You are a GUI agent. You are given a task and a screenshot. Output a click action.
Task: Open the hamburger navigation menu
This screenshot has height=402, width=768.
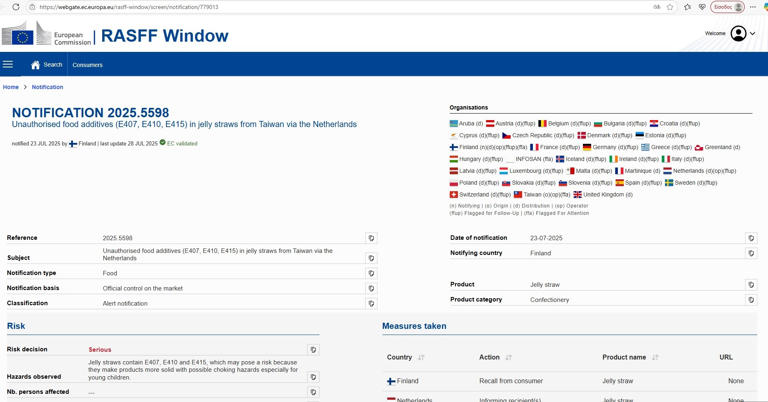[x=8, y=65]
